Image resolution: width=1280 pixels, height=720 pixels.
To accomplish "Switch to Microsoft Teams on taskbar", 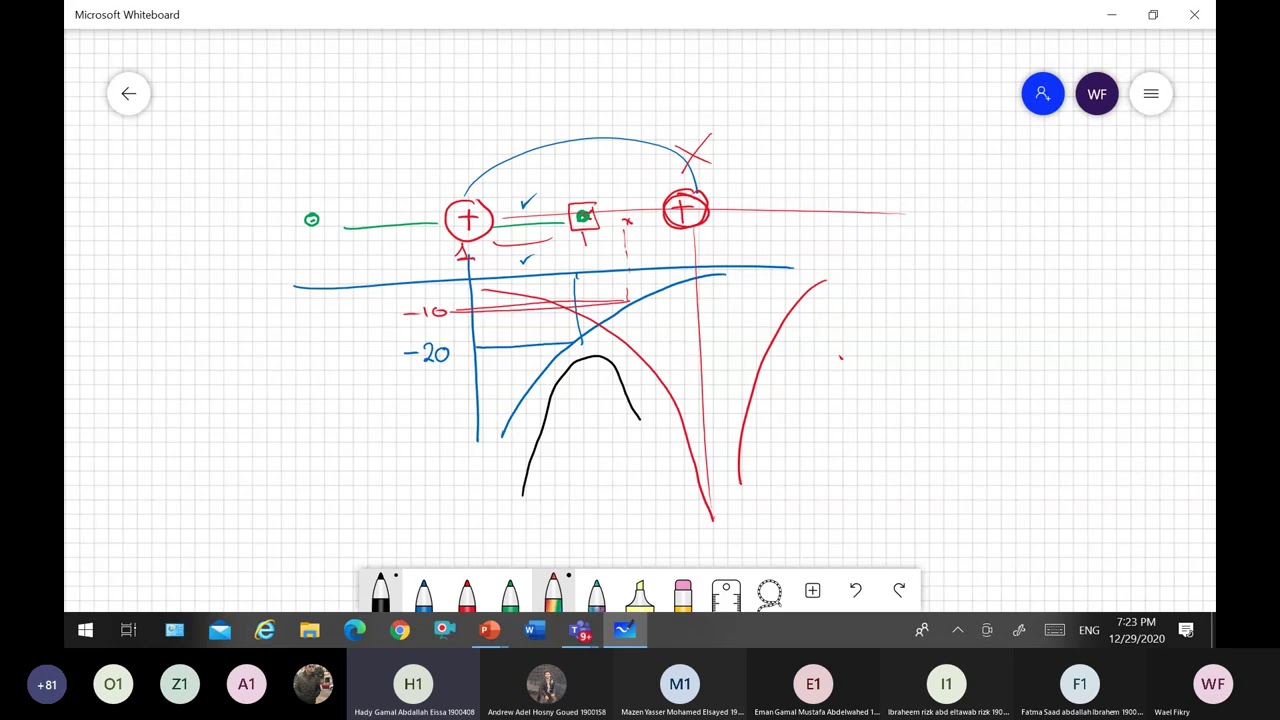I will pyautogui.click(x=580, y=630).
